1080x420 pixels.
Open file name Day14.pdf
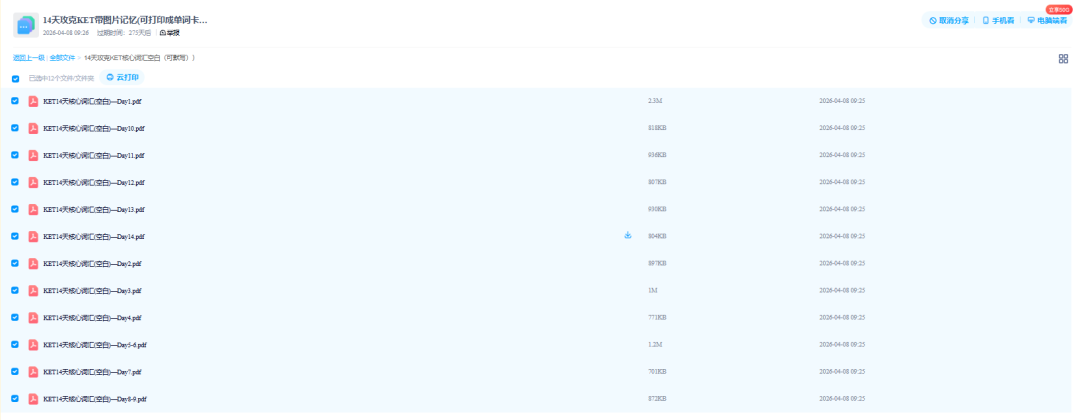(94, 236)
